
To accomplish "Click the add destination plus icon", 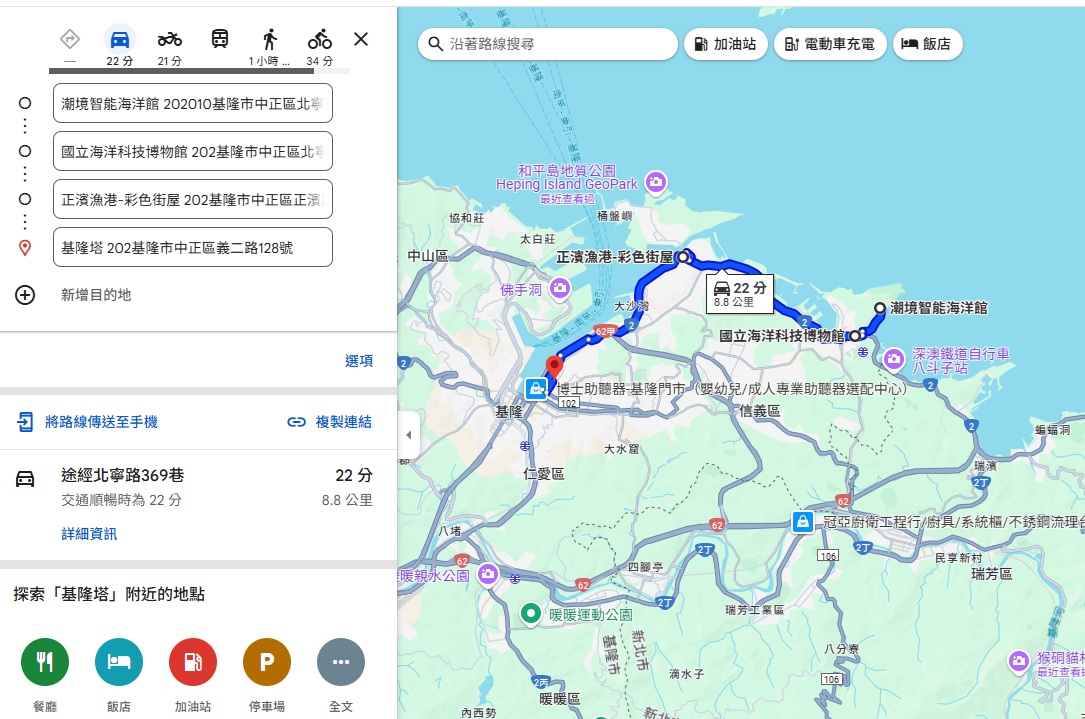I will click(25, 295).
